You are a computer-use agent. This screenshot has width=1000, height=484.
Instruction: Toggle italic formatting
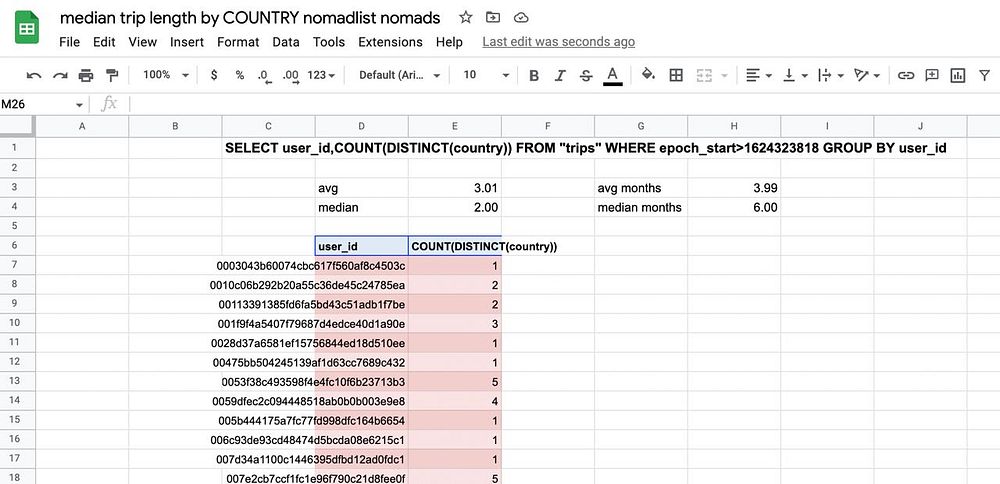[560, 75]
